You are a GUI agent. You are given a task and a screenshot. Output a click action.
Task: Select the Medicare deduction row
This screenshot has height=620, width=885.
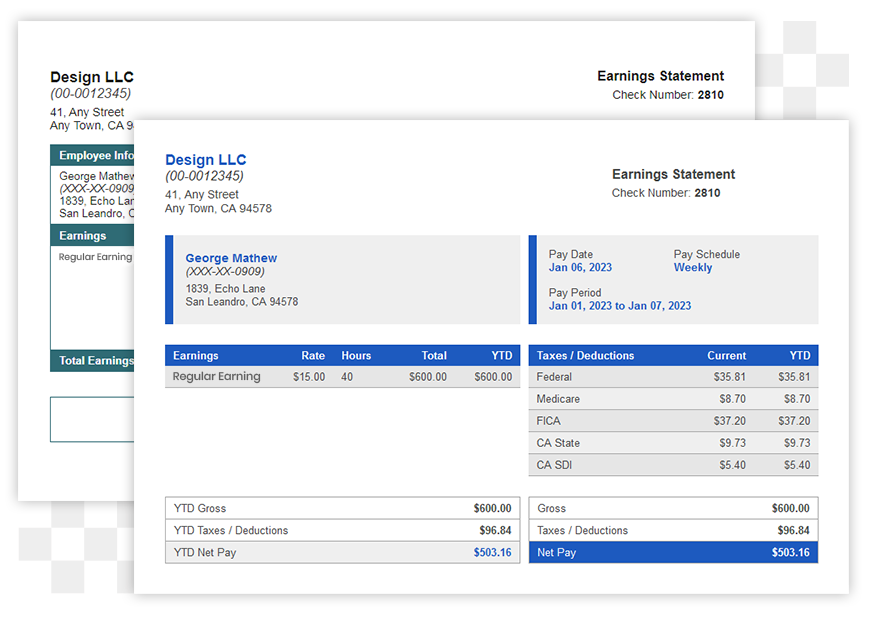tap(673, 399)
